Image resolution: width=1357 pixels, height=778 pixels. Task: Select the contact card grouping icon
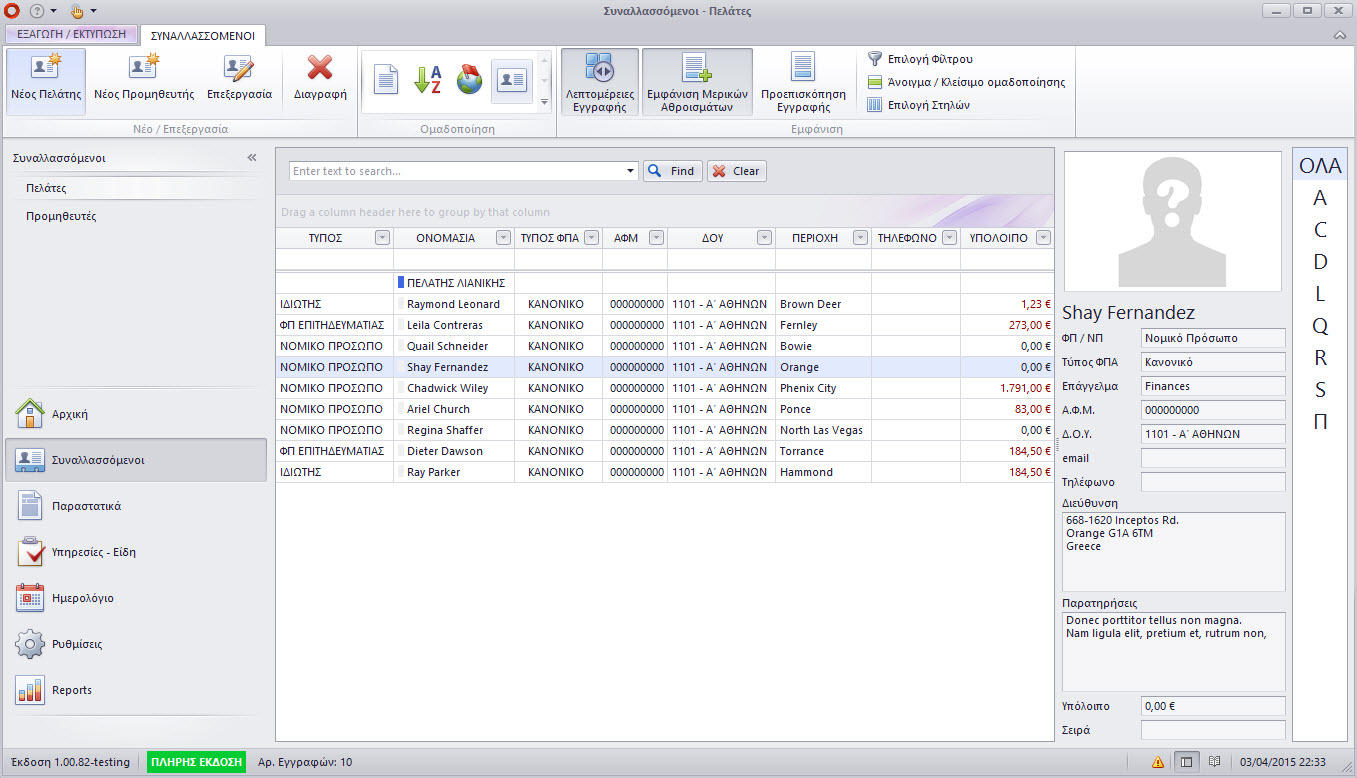[x=512, y=80]
